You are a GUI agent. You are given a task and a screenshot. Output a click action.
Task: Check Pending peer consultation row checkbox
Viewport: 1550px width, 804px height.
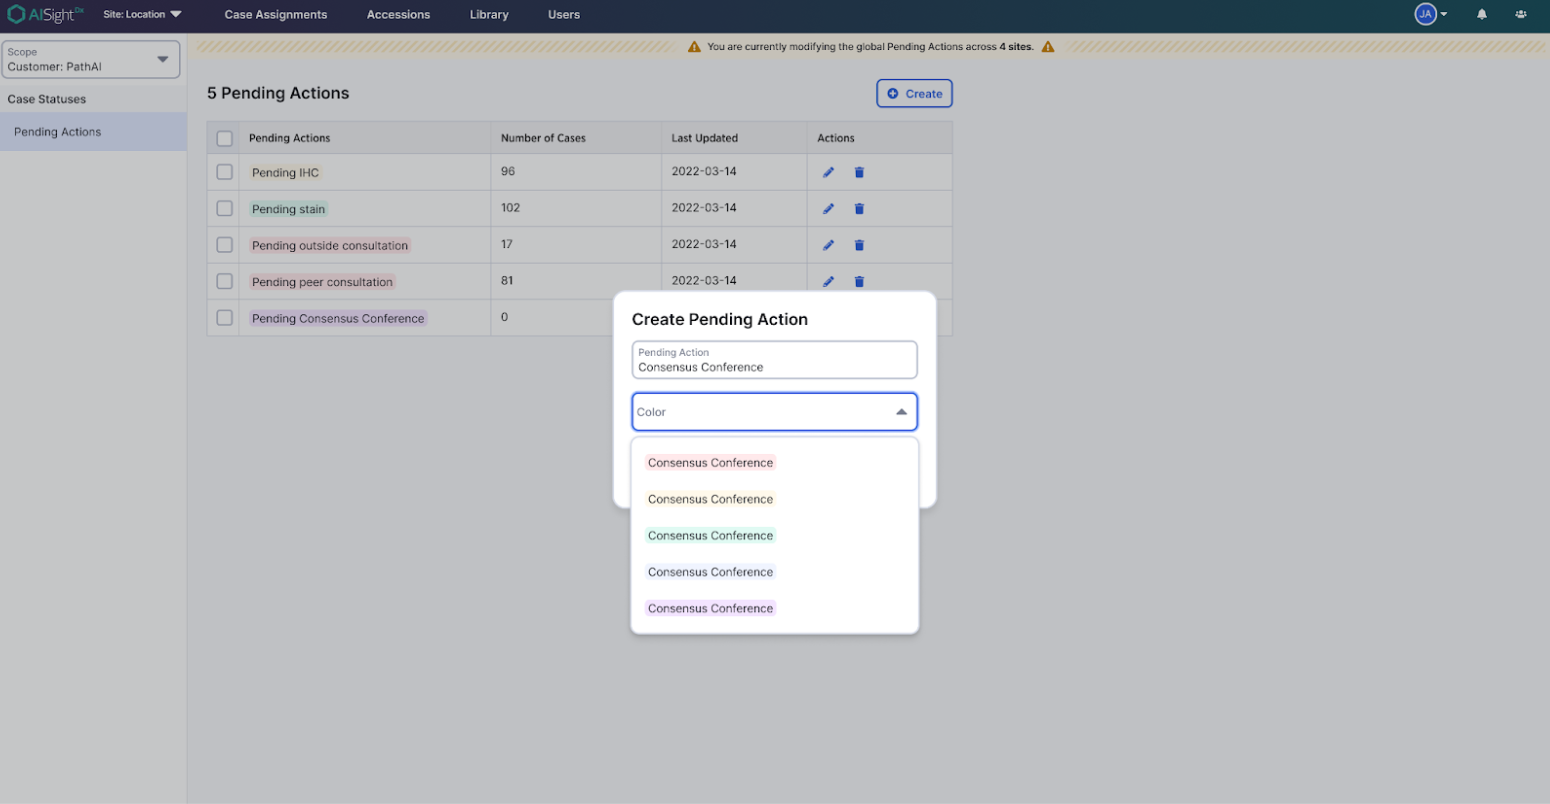224,281
